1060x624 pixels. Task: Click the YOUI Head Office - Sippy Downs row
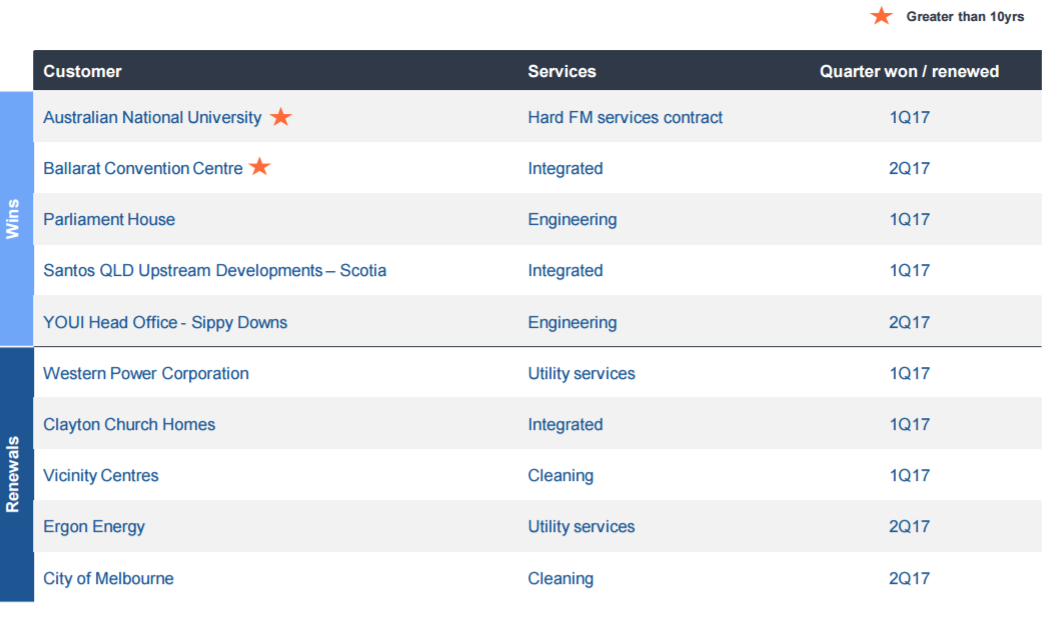(x=537, y=322)
